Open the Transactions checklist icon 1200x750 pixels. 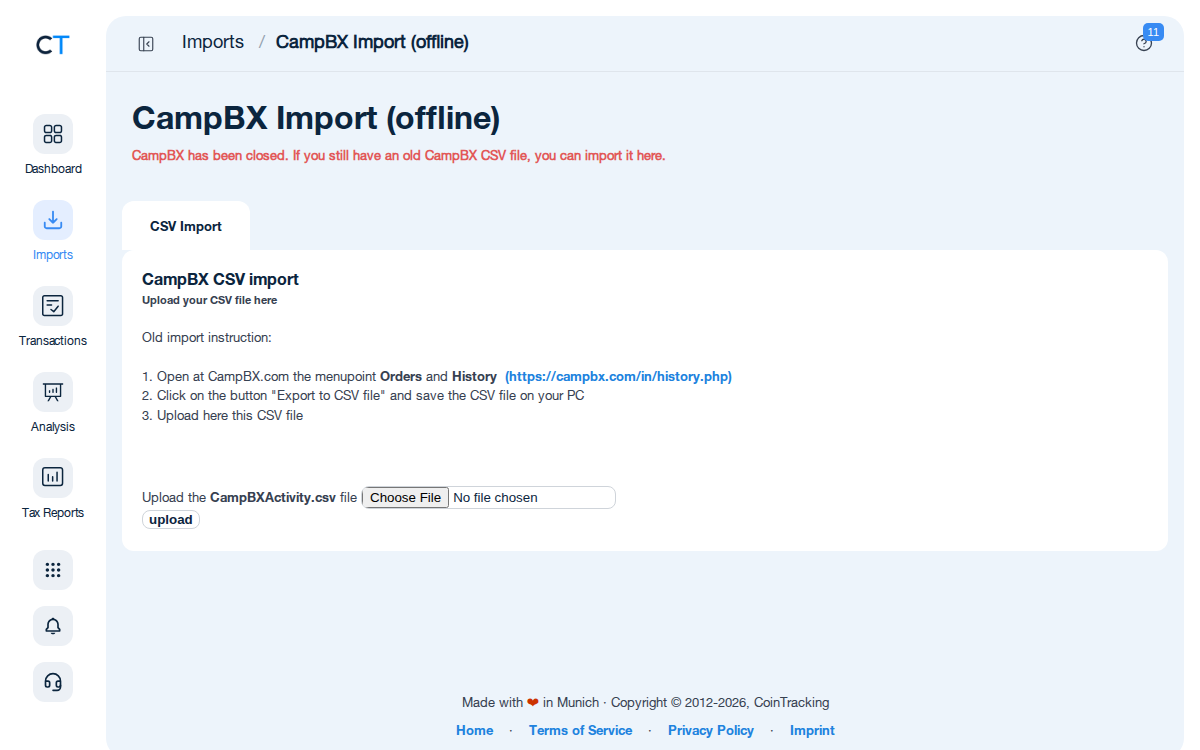pyautogui.click(x=53, y=306)
